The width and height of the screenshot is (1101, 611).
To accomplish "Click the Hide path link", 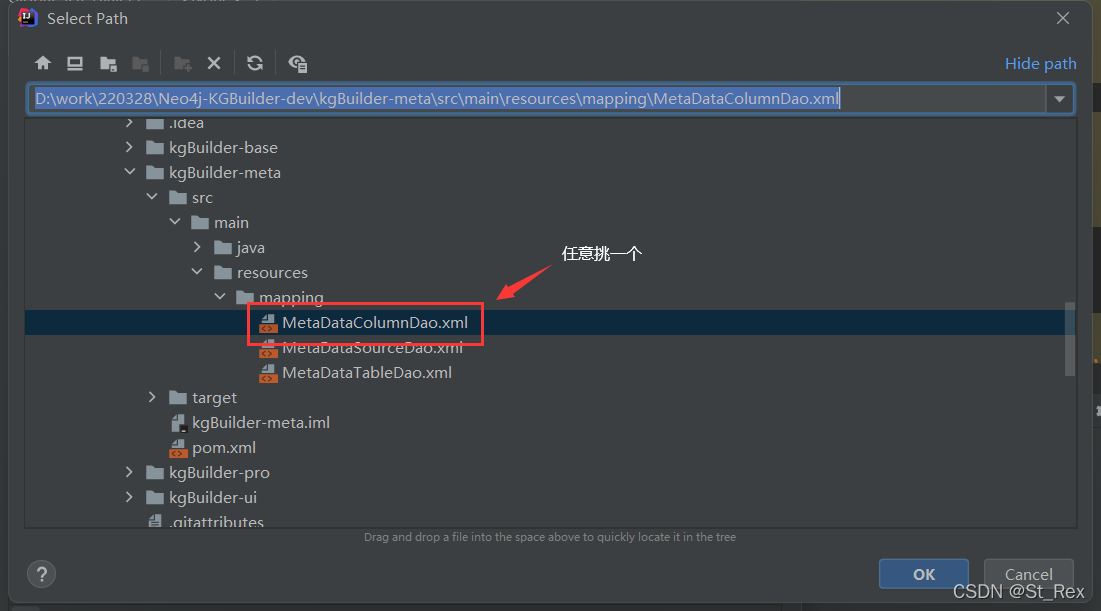I will [x=1040, y=62].
